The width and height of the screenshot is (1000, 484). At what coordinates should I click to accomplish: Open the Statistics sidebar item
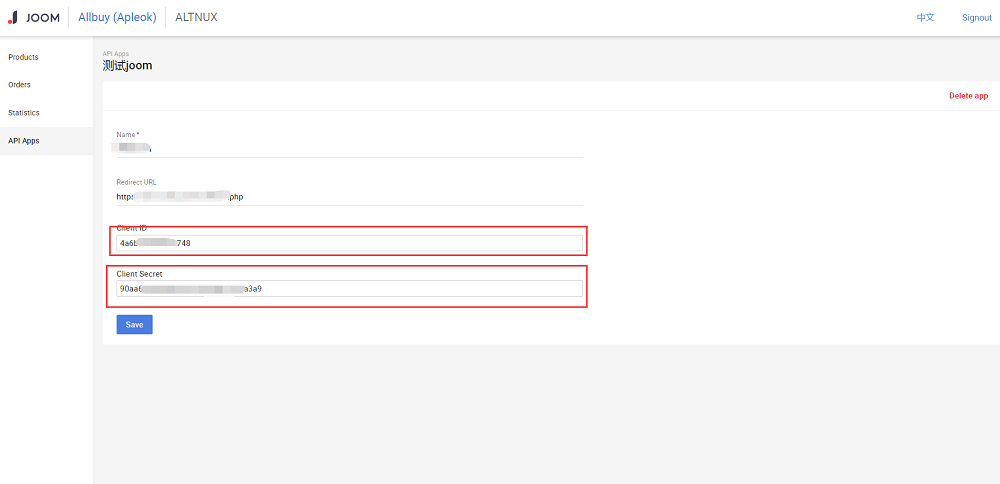[x=24, y=113]
